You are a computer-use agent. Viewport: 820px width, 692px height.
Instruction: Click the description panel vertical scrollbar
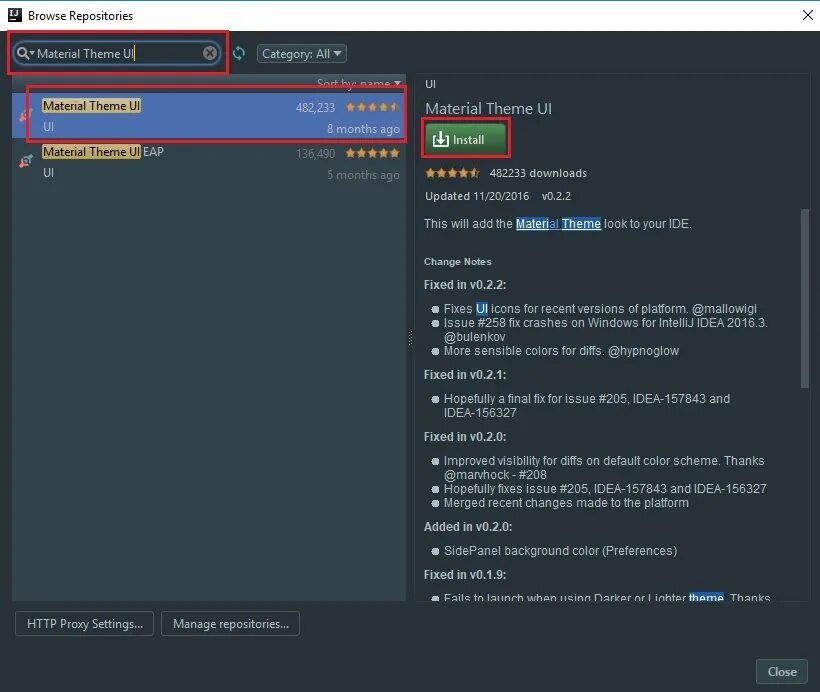tap(804, 298)
